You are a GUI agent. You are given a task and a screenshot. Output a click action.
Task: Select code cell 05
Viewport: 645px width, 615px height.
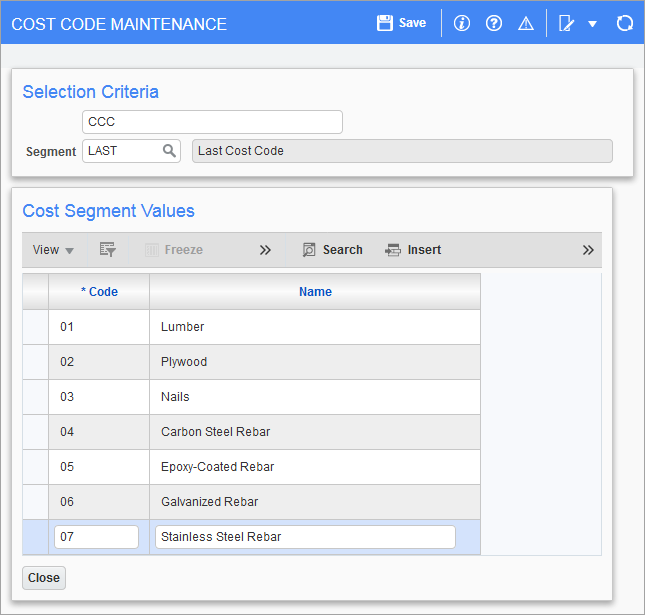(x=99, y=467)
